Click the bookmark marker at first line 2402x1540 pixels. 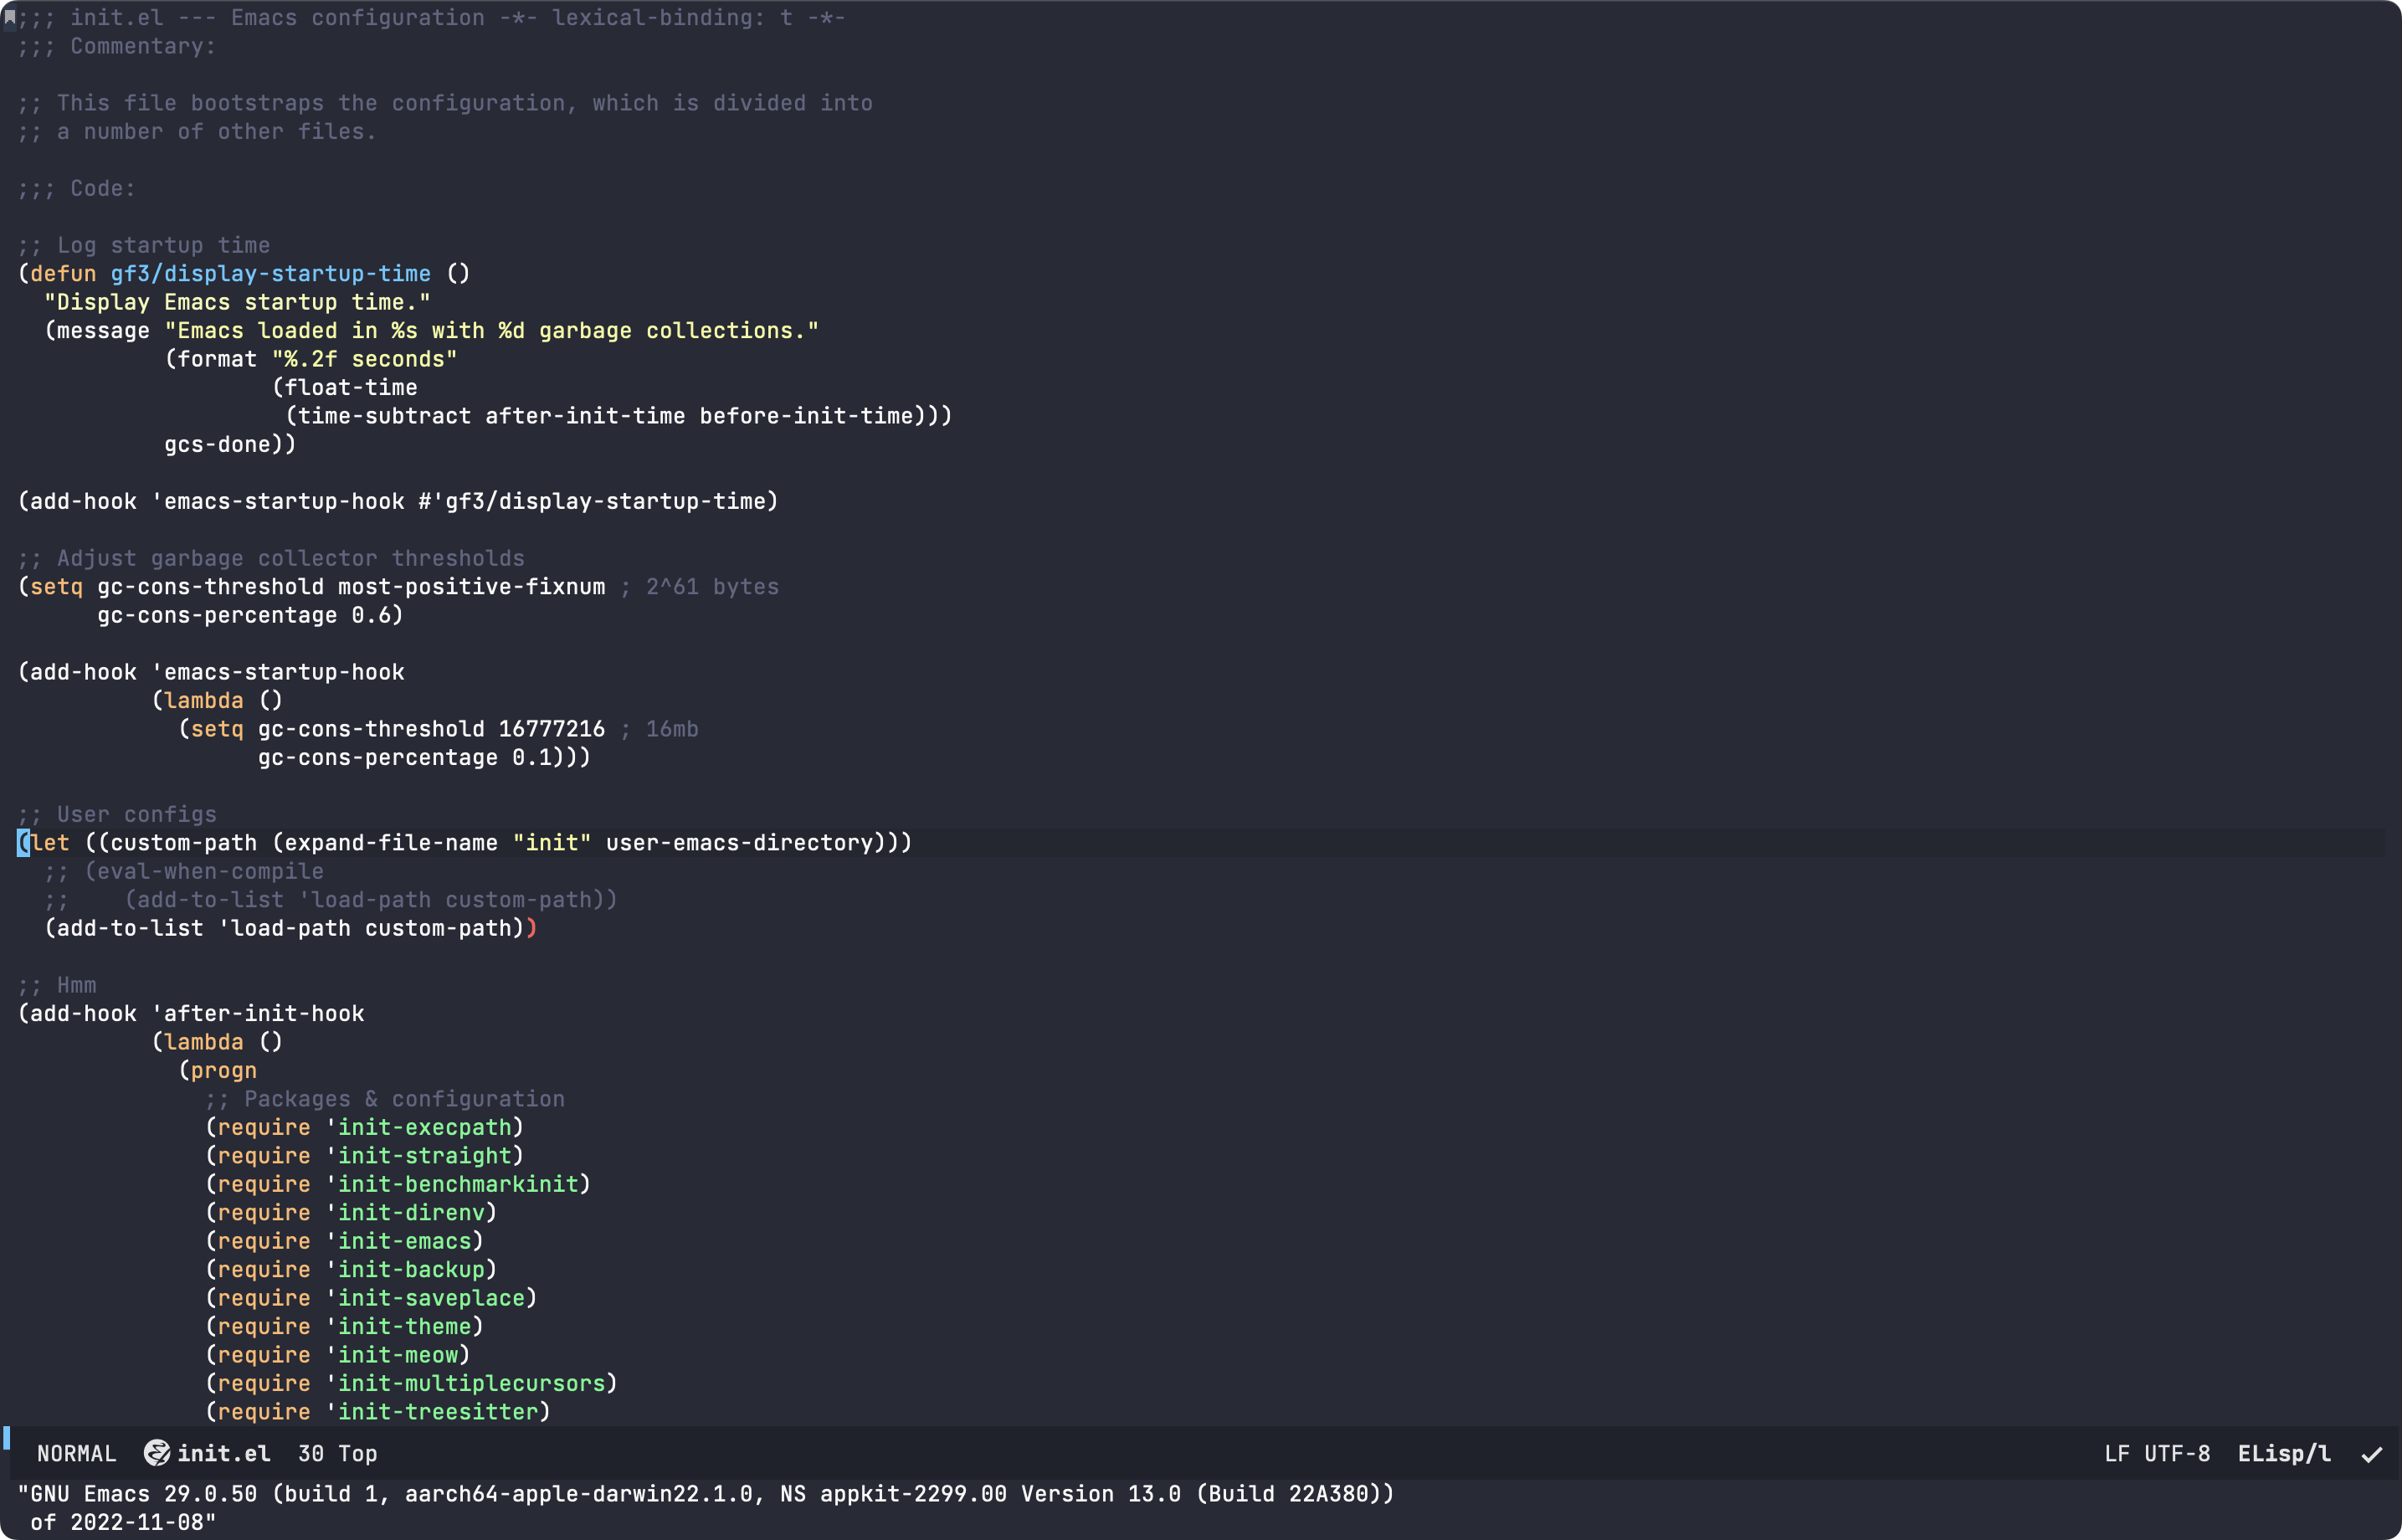pyautogui.click(x=9, y=16)
